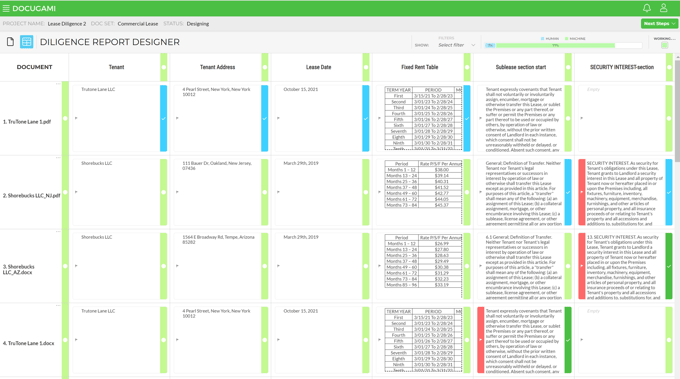Click red flag bar on Security Interest, Shorebucks LLC_NJ.pdf
Screen dimensions: 680x379
(x=582, y=192)
